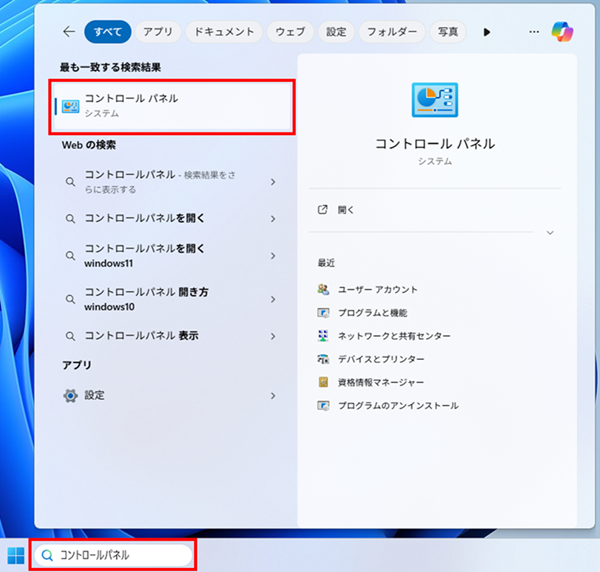Viewport: 600px width, 572px height.
Task: Click the back arrow in search panel
Action: (x=68, y=32)
